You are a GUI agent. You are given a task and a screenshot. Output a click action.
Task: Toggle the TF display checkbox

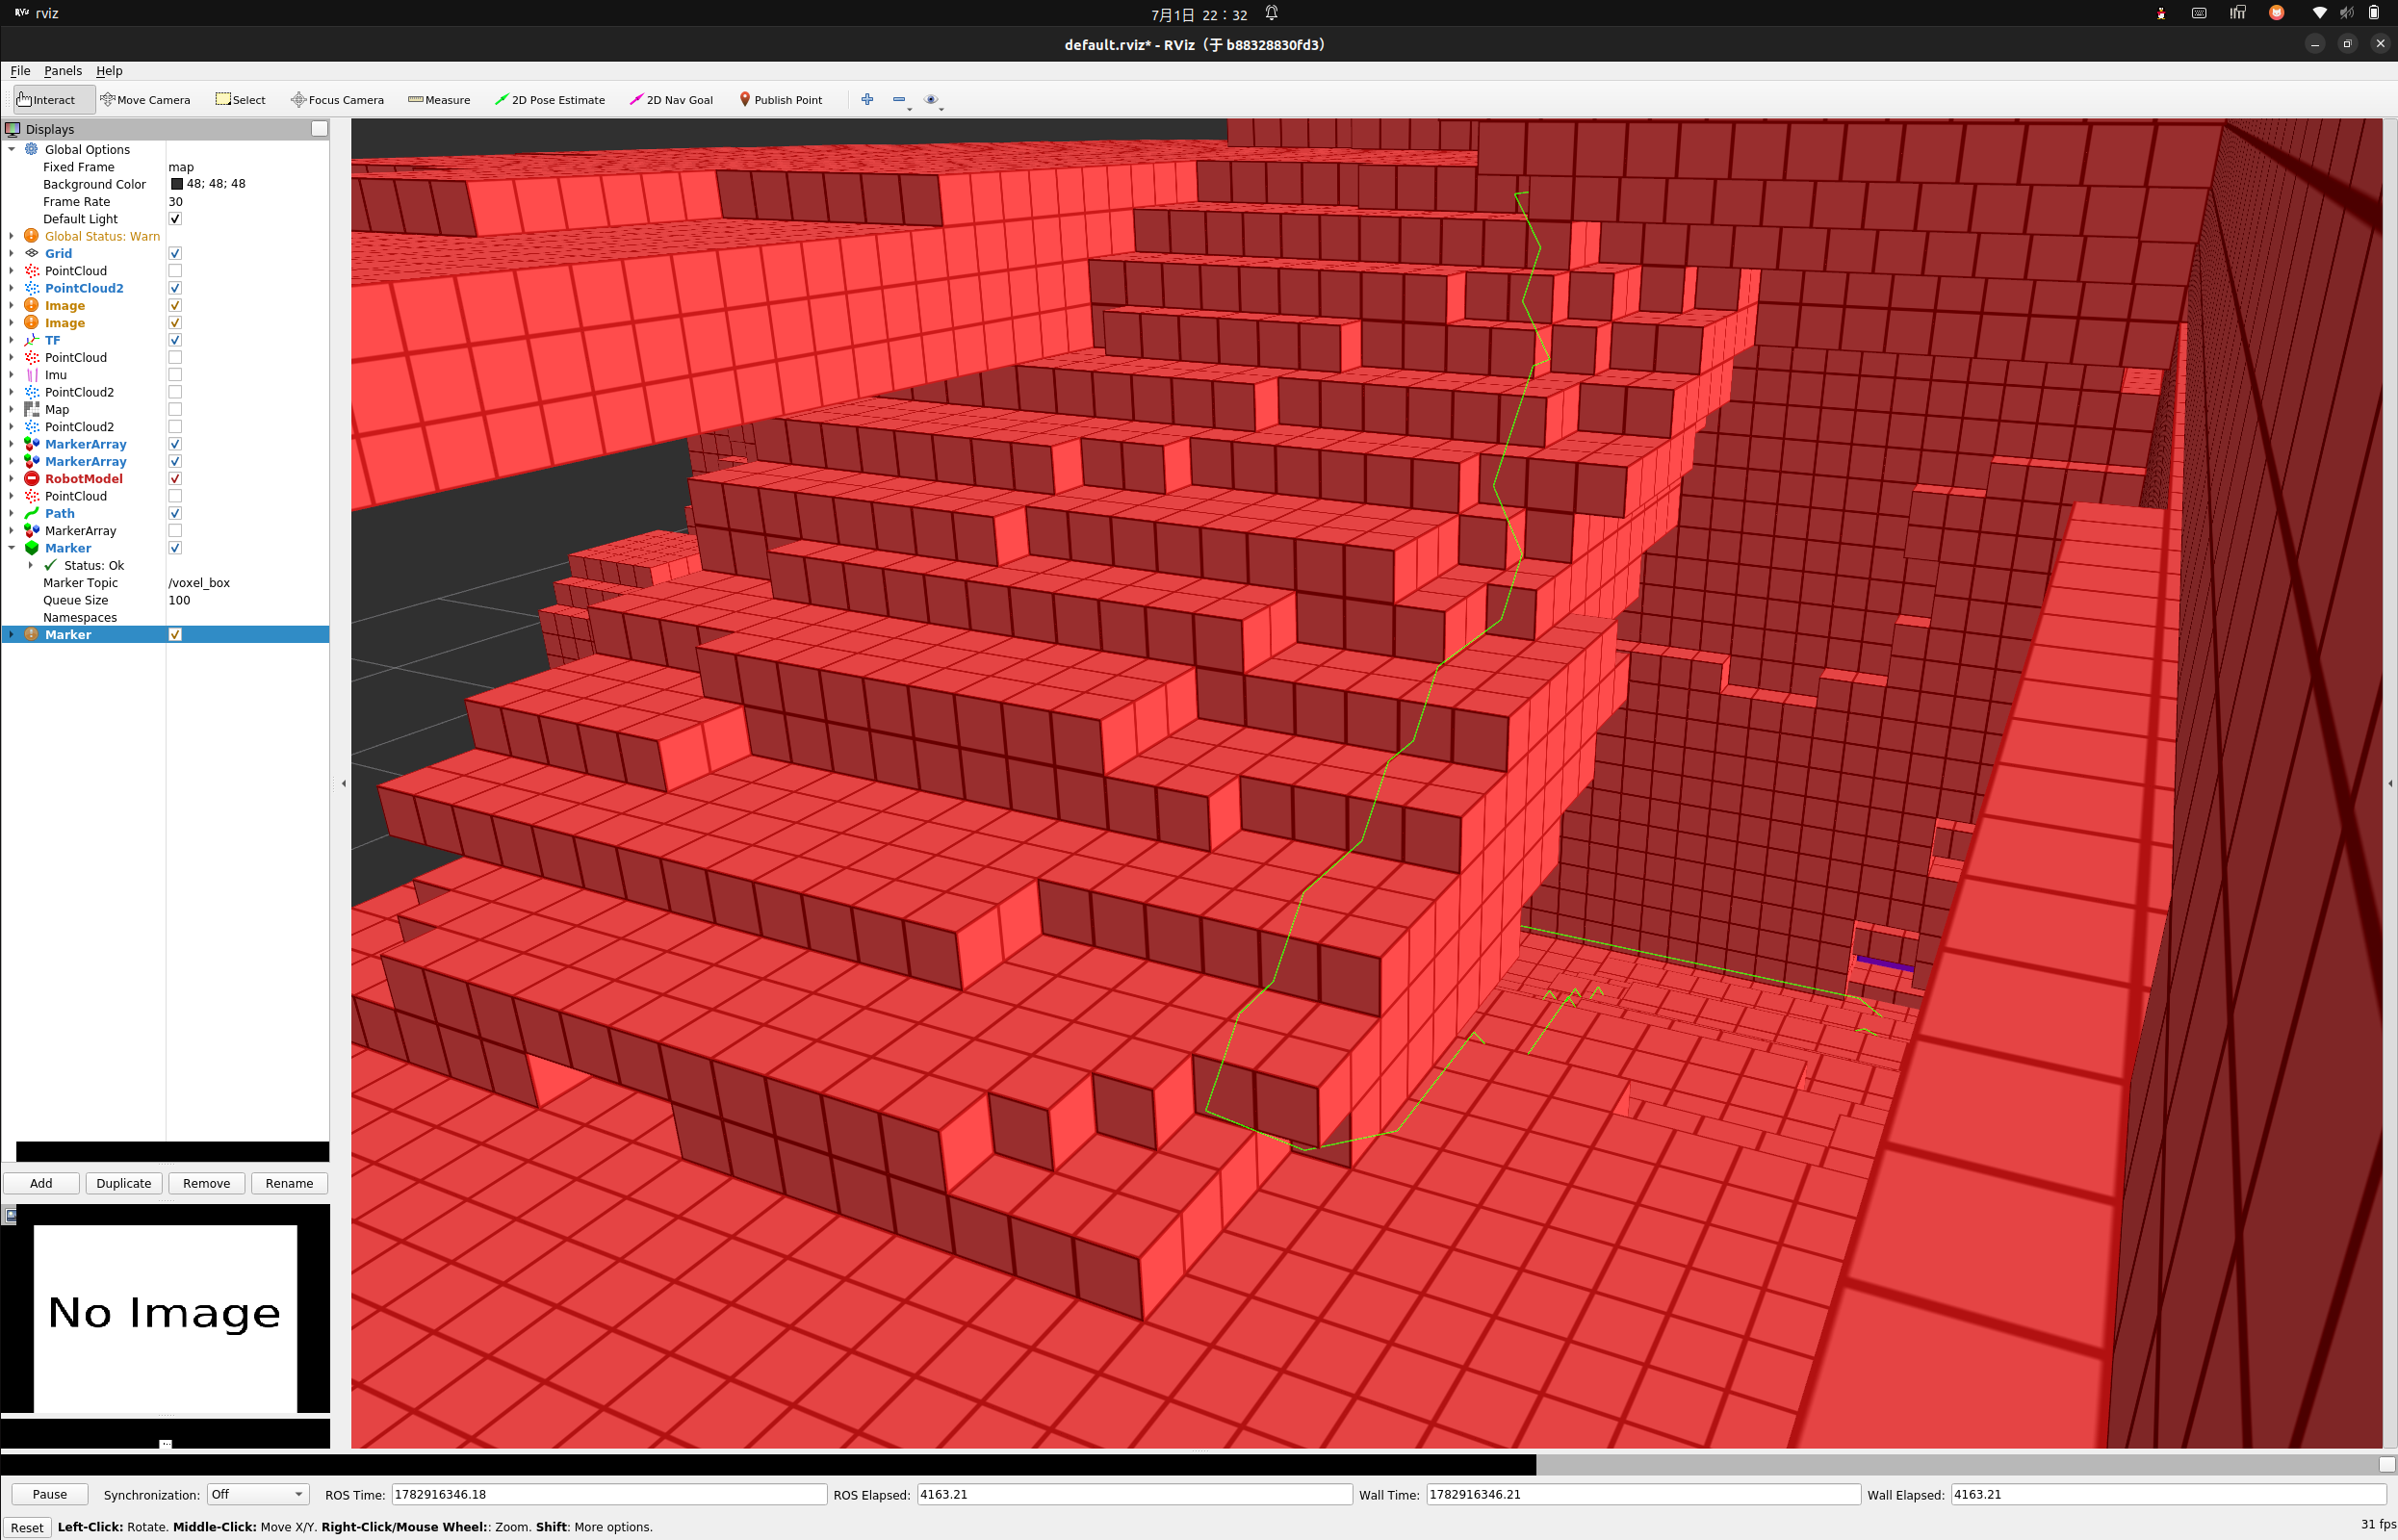tap(175, 340)
